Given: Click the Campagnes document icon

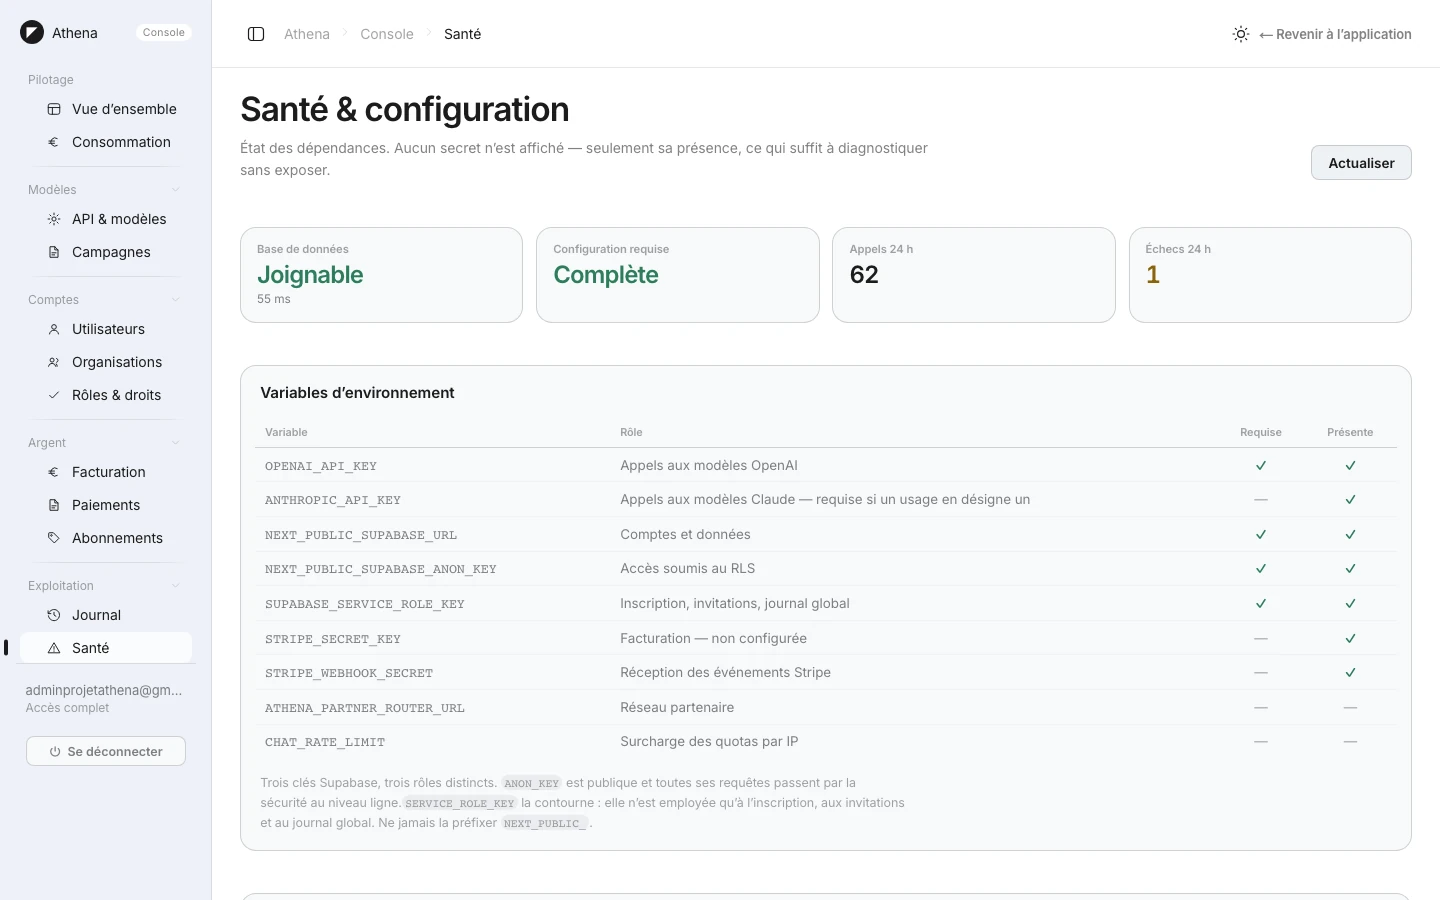Looking at the screenshot, I should [x=54, y=252].
